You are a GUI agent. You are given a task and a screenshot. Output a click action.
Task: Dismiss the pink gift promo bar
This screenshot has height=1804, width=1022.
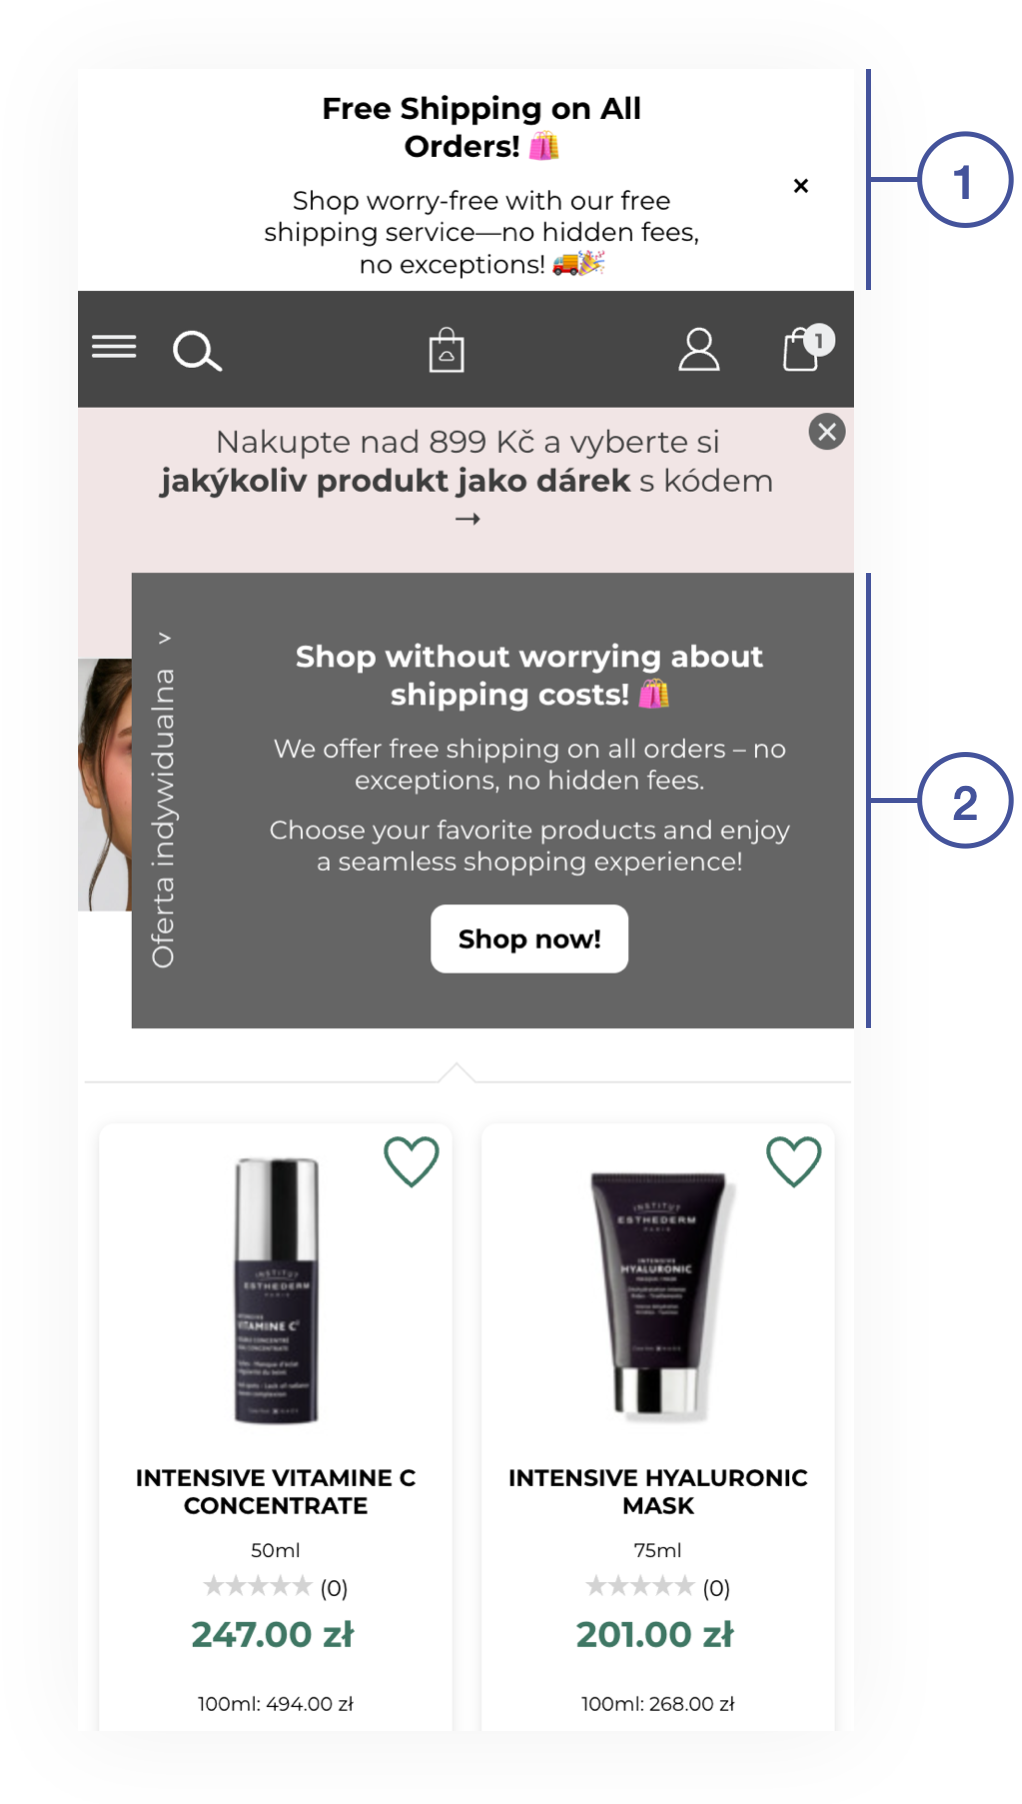pos(827,432)
